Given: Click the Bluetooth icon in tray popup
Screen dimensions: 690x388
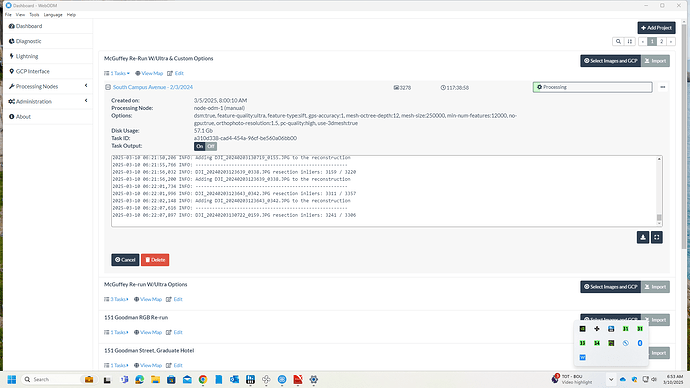Looking at the screenshot, I should coord(640,343).
